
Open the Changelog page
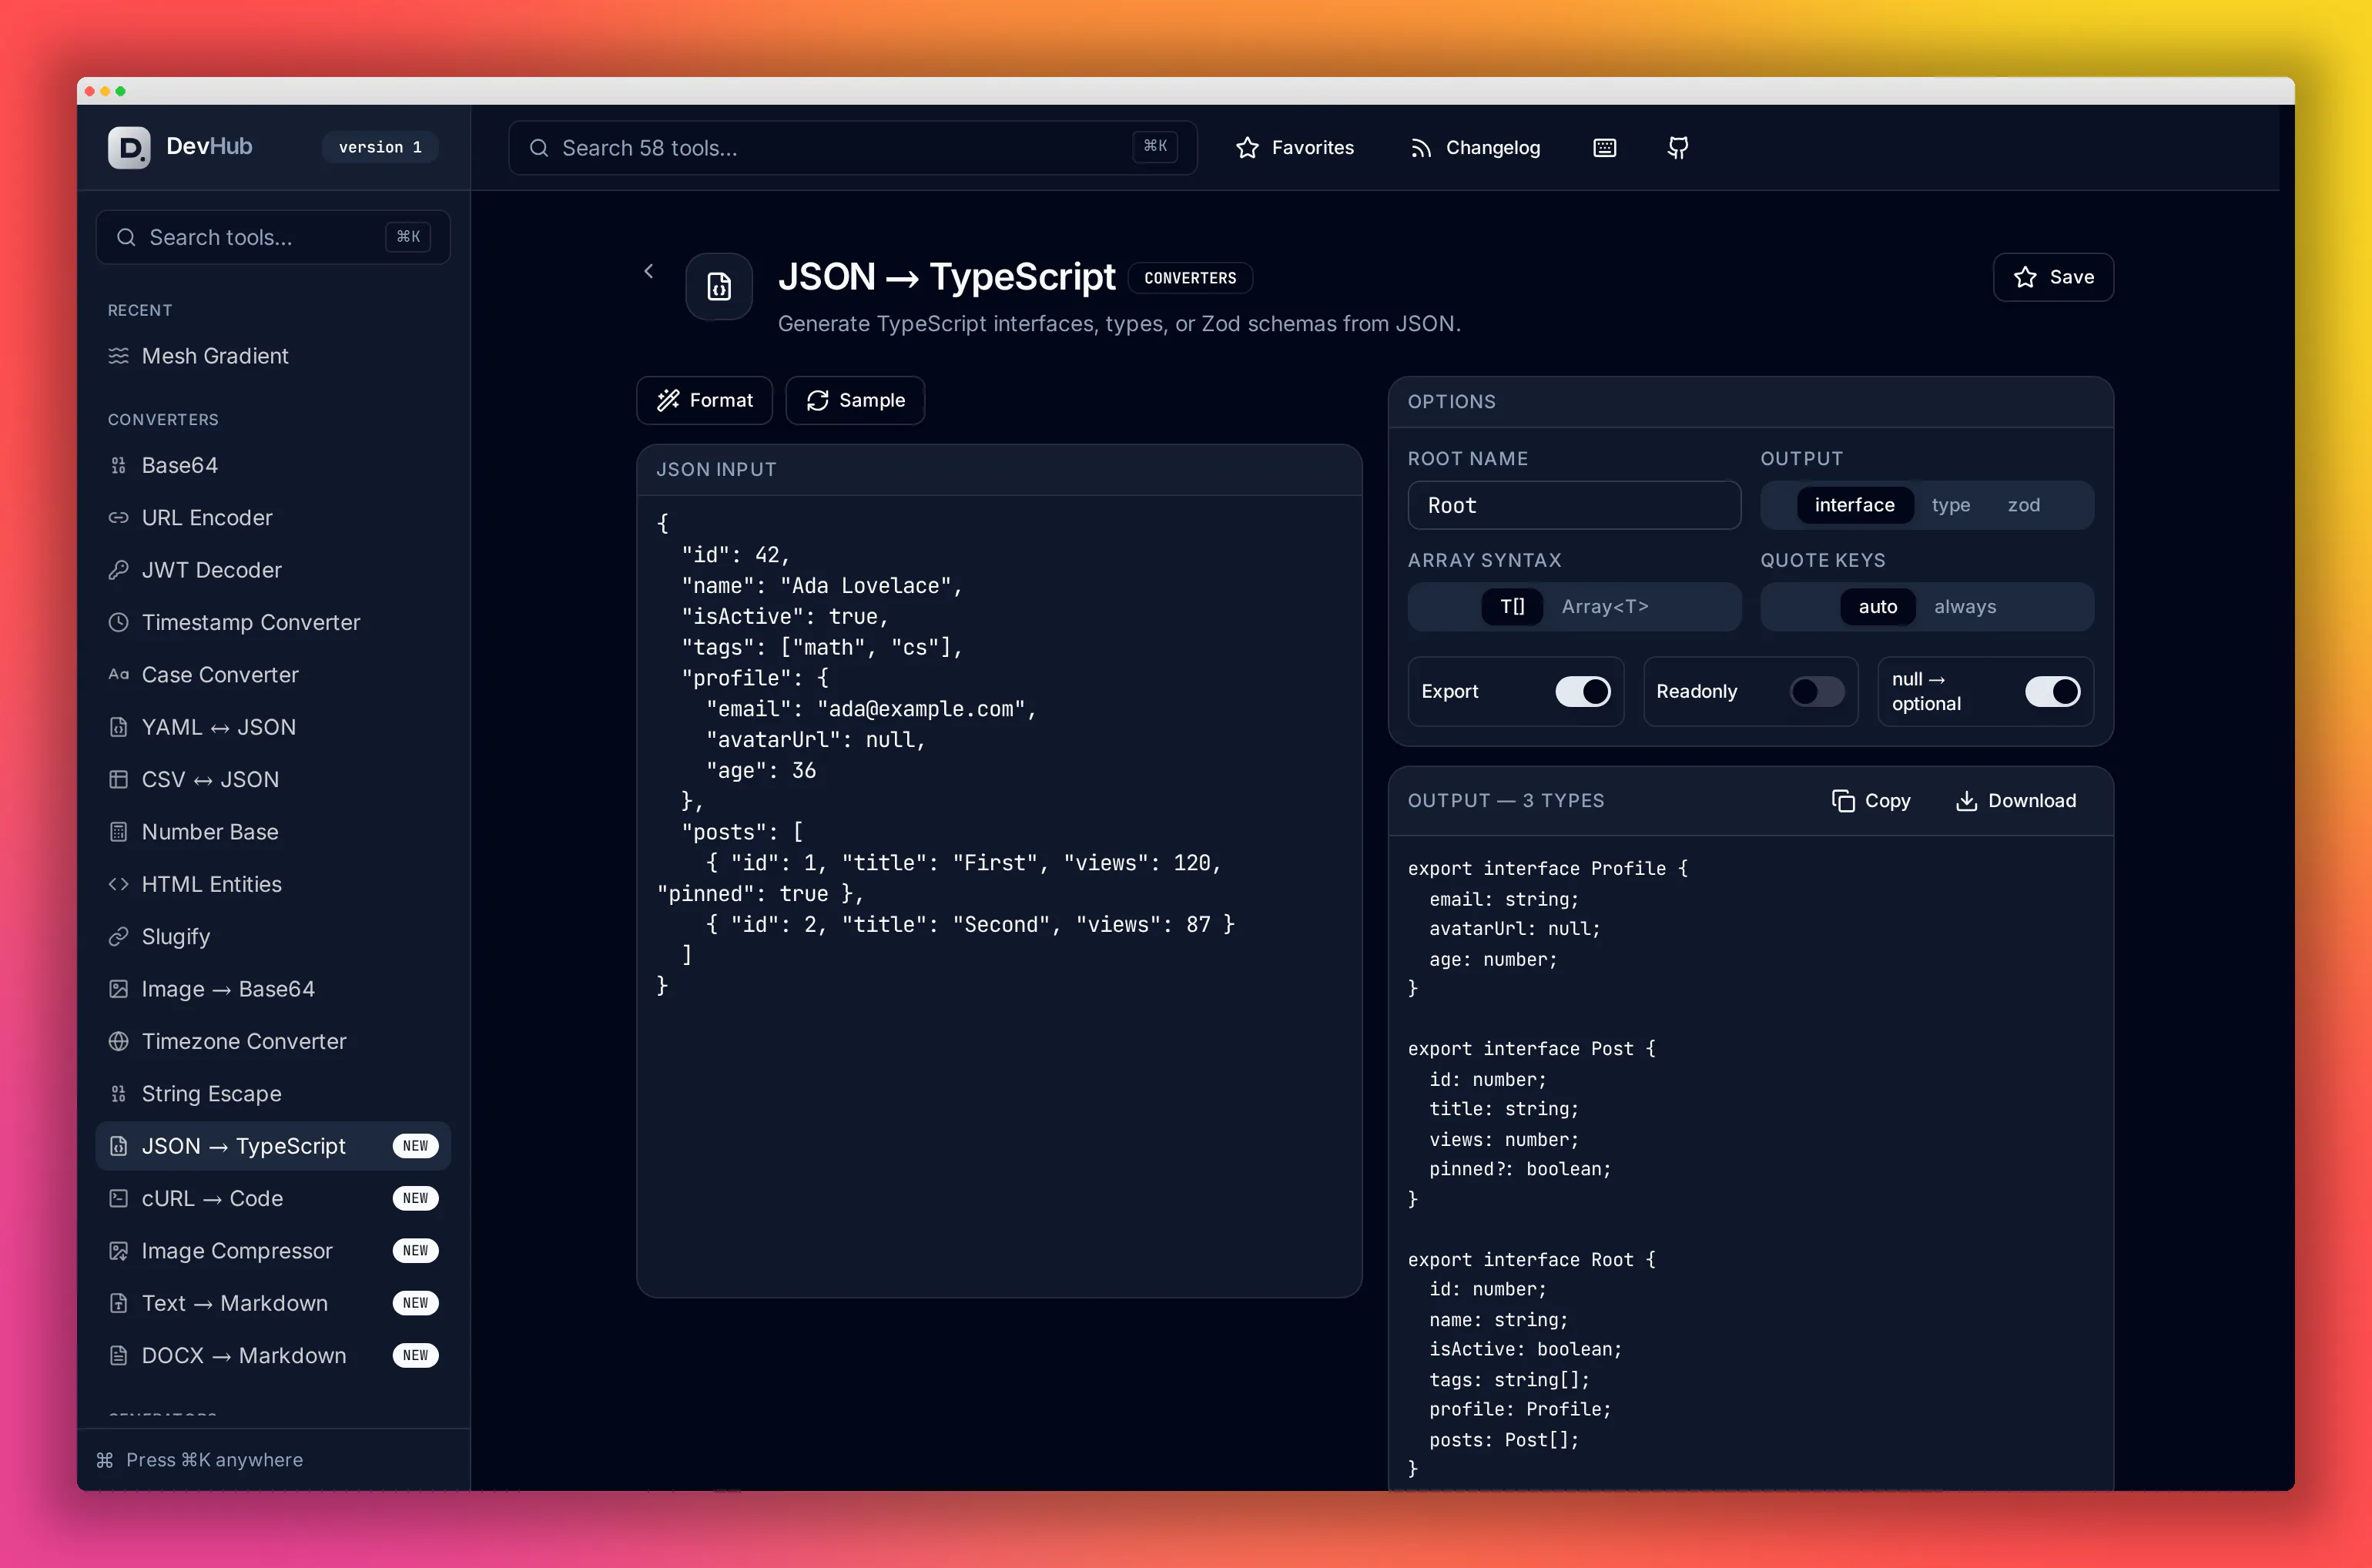[1475, 148]
